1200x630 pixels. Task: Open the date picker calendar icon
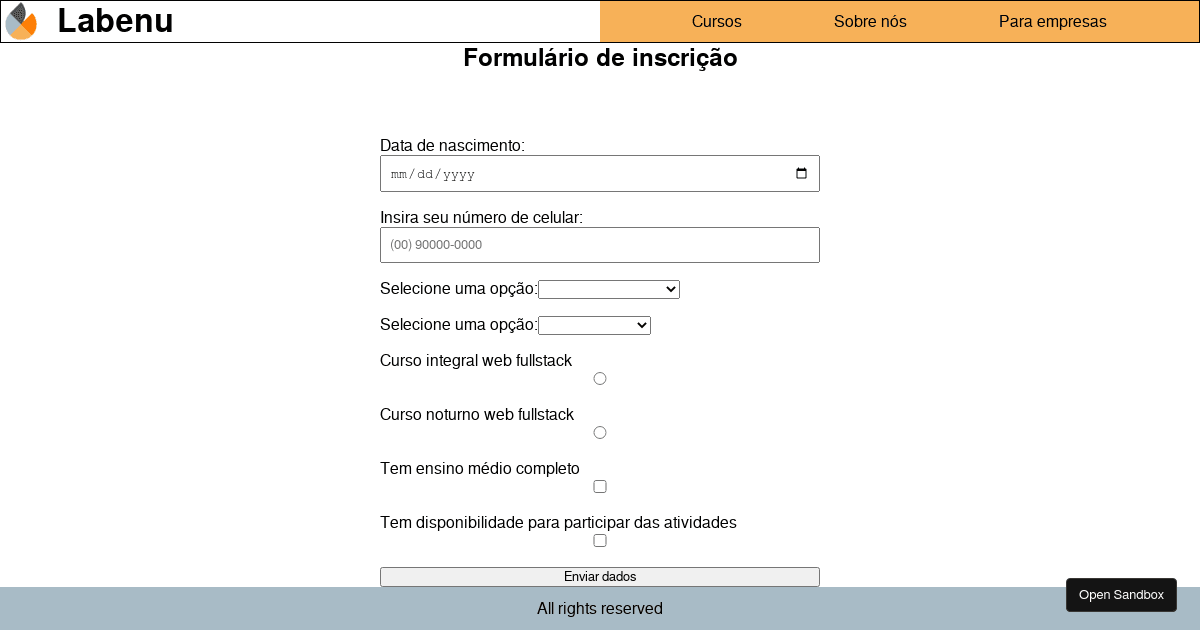pos(801,173)
